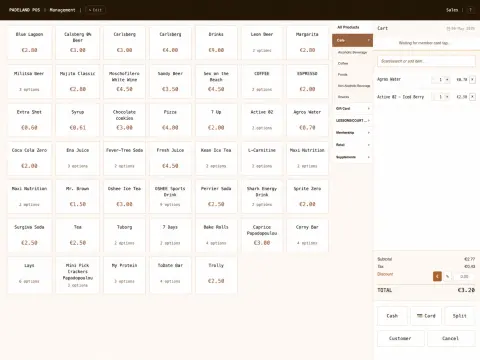This screenshot has width=480, height=360.
Task: Select the euro discount type toggle
Action: click(437, 276)
